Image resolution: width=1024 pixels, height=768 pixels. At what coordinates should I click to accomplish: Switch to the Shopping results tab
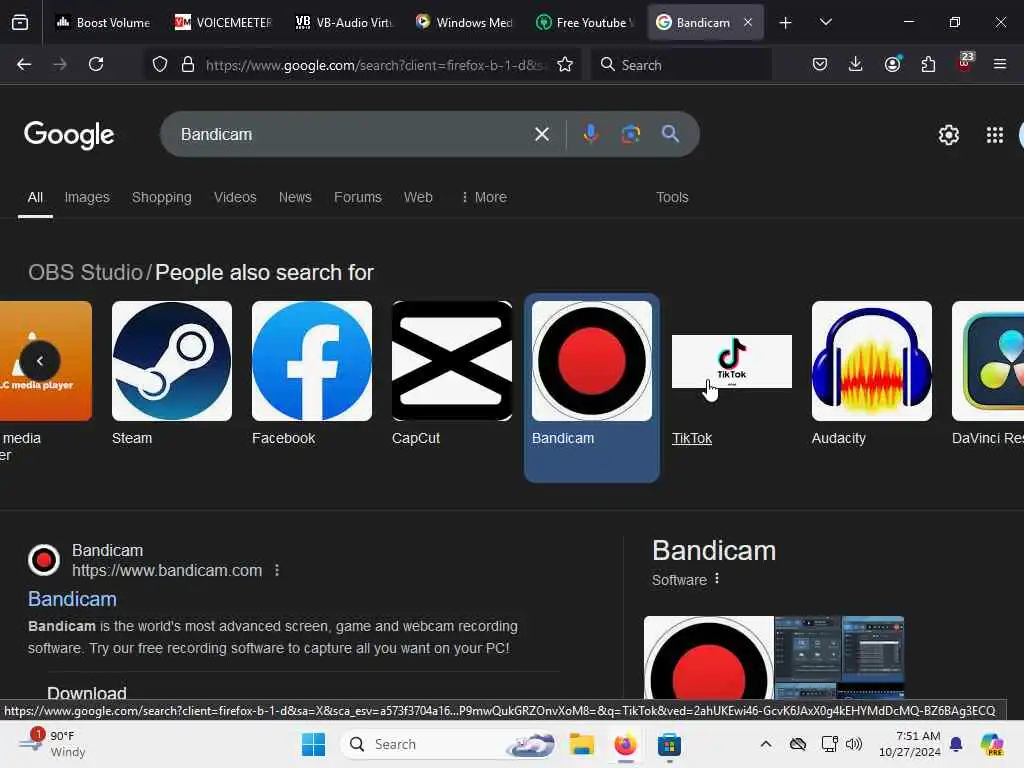point(161,197)
